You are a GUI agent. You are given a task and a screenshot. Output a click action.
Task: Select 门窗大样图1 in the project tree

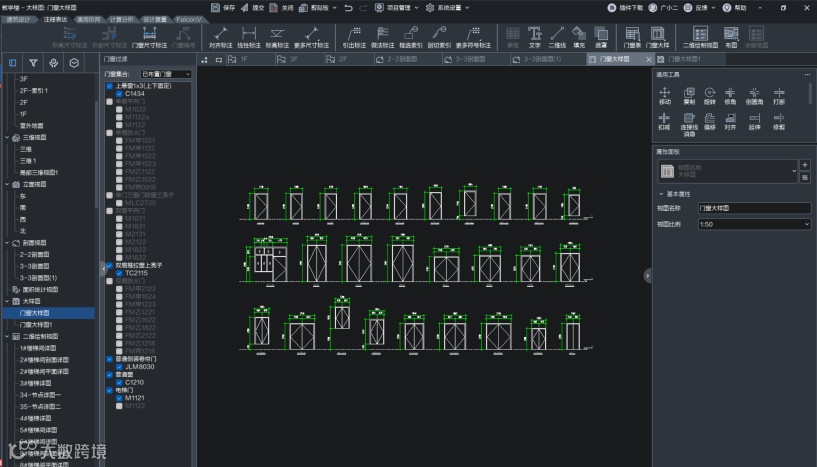coord(36,325)
